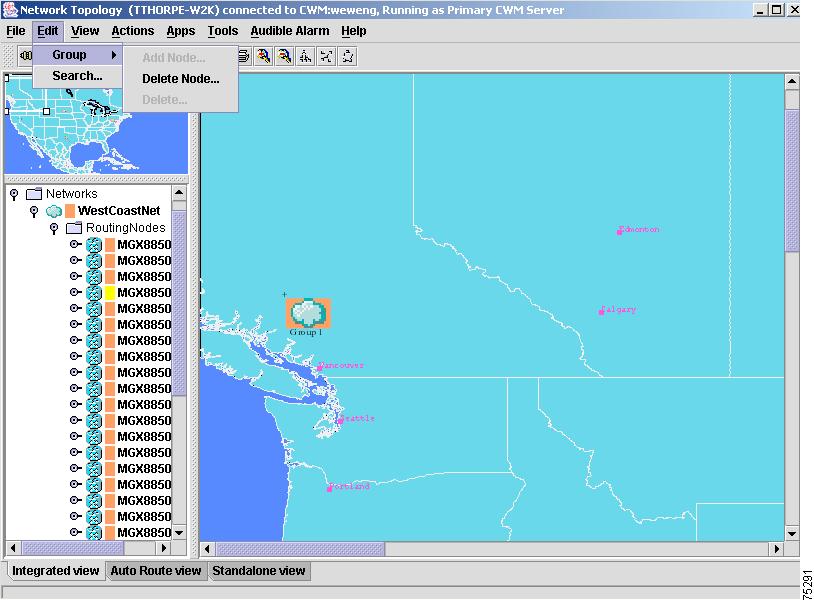The width and height of the screenshot is (814, 600).
Task: Click the map vertical scroll up arrow
Action: 792,81
